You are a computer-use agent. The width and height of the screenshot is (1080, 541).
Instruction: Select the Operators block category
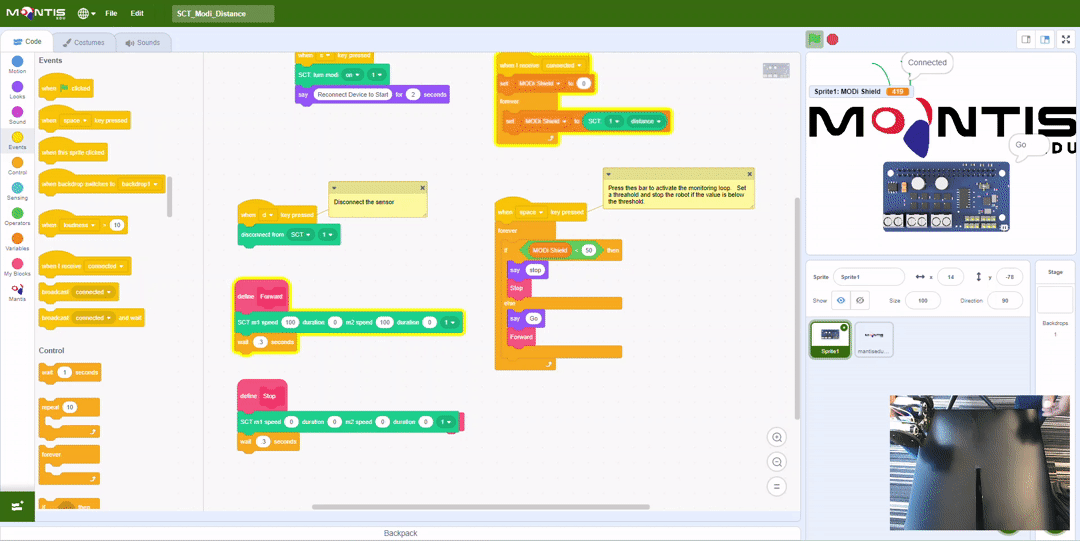point(17,217)
